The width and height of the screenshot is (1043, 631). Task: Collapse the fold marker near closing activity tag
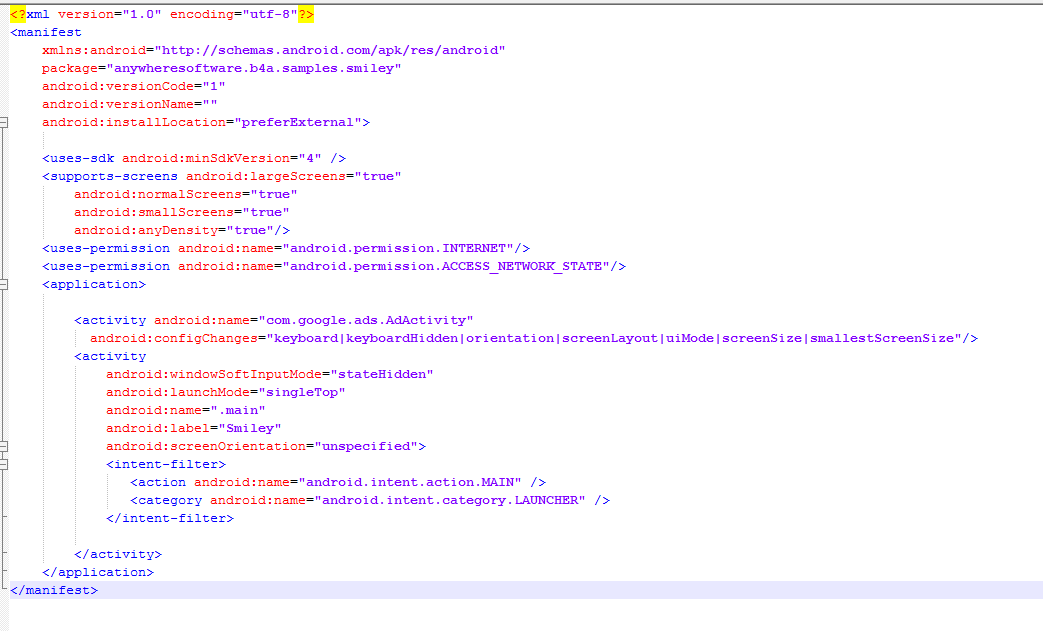6,553
